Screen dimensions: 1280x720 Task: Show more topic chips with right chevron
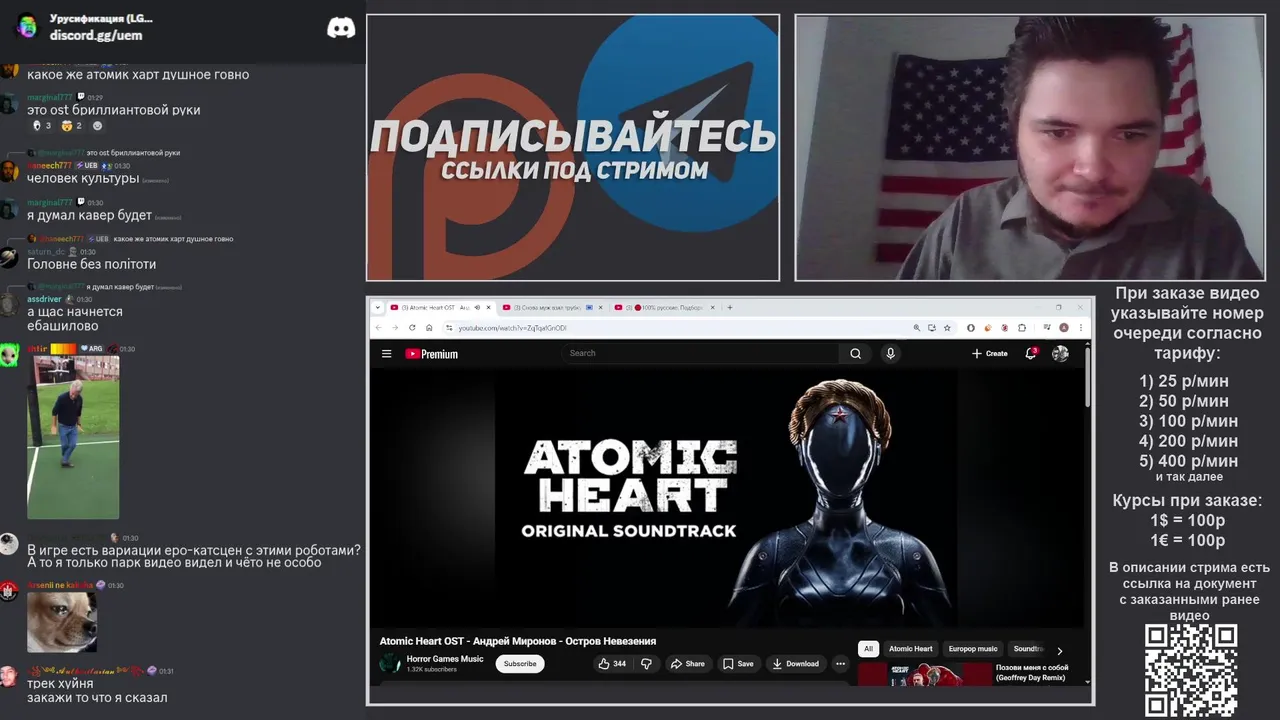tap(1060, 650)
